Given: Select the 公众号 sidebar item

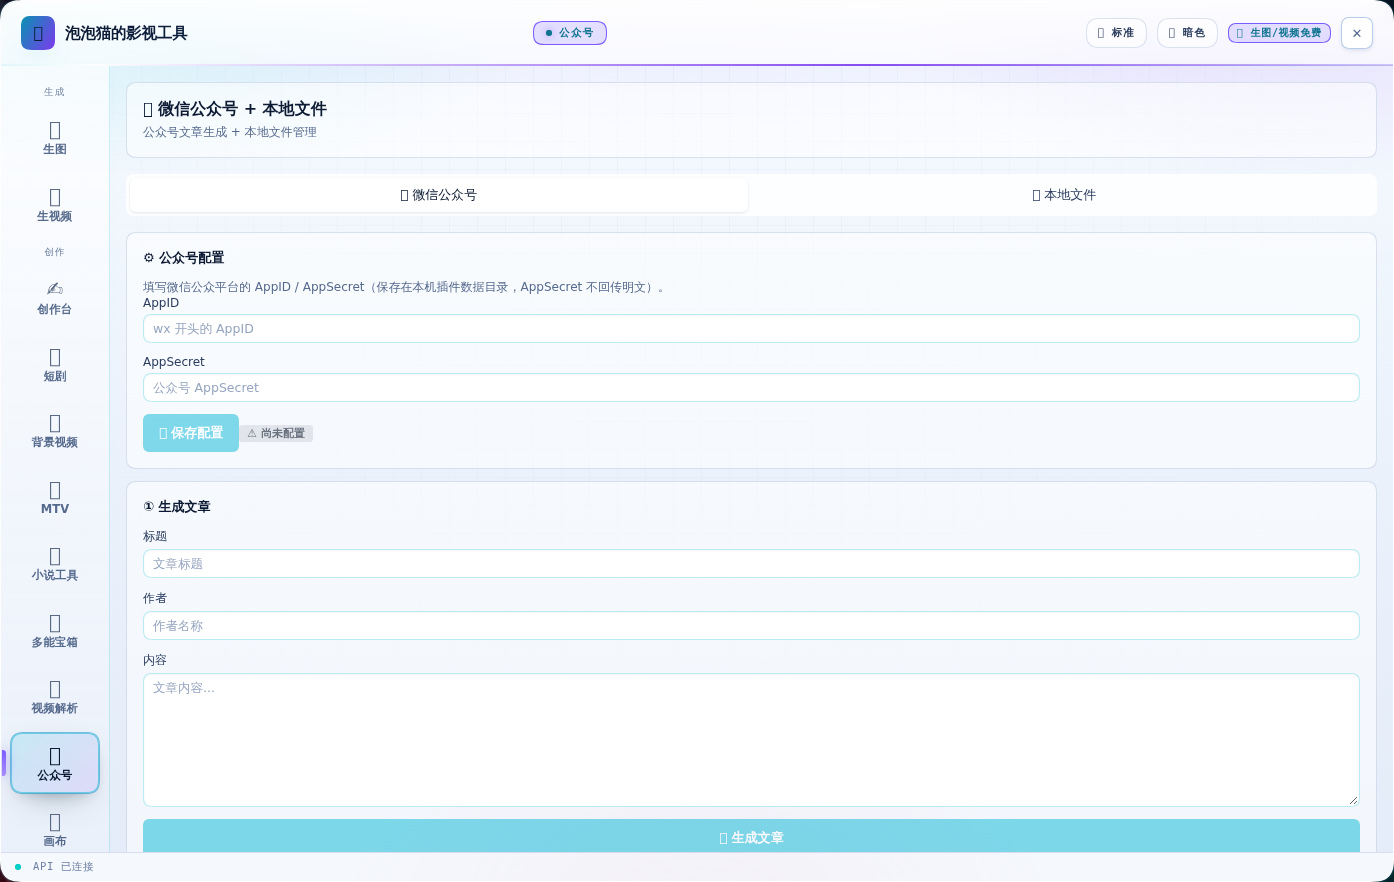Looking at the screenshot, I should (x=54, y=763).
